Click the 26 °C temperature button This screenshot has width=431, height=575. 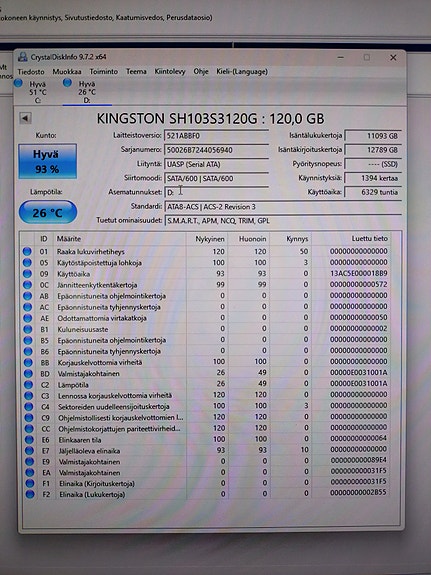coord(48,212)
